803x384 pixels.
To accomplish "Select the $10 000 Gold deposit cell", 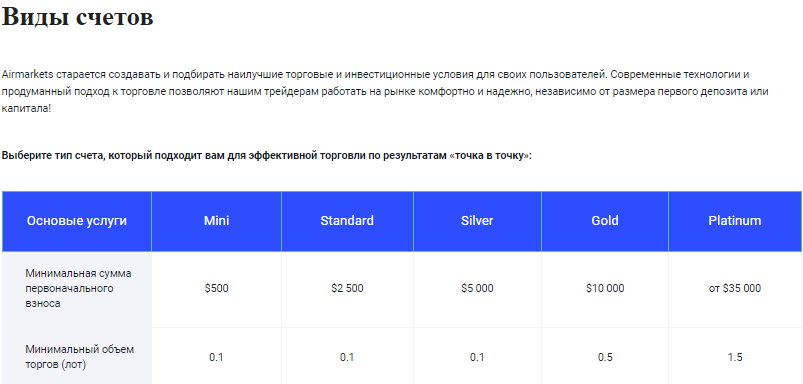I will coord(605,289).
